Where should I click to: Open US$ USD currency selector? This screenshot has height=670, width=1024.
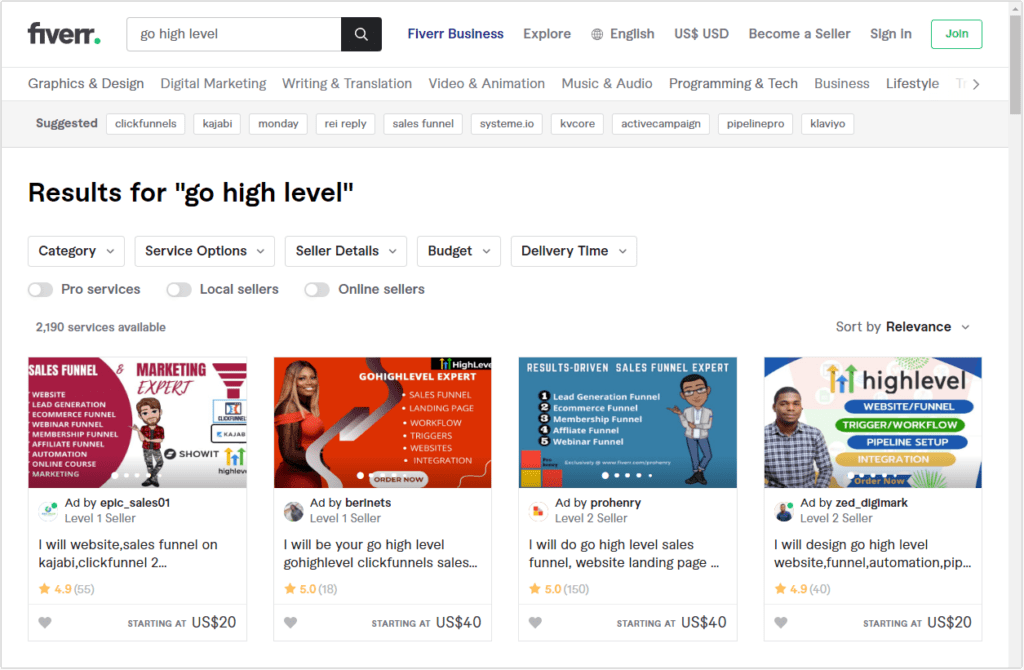(701, 34)
